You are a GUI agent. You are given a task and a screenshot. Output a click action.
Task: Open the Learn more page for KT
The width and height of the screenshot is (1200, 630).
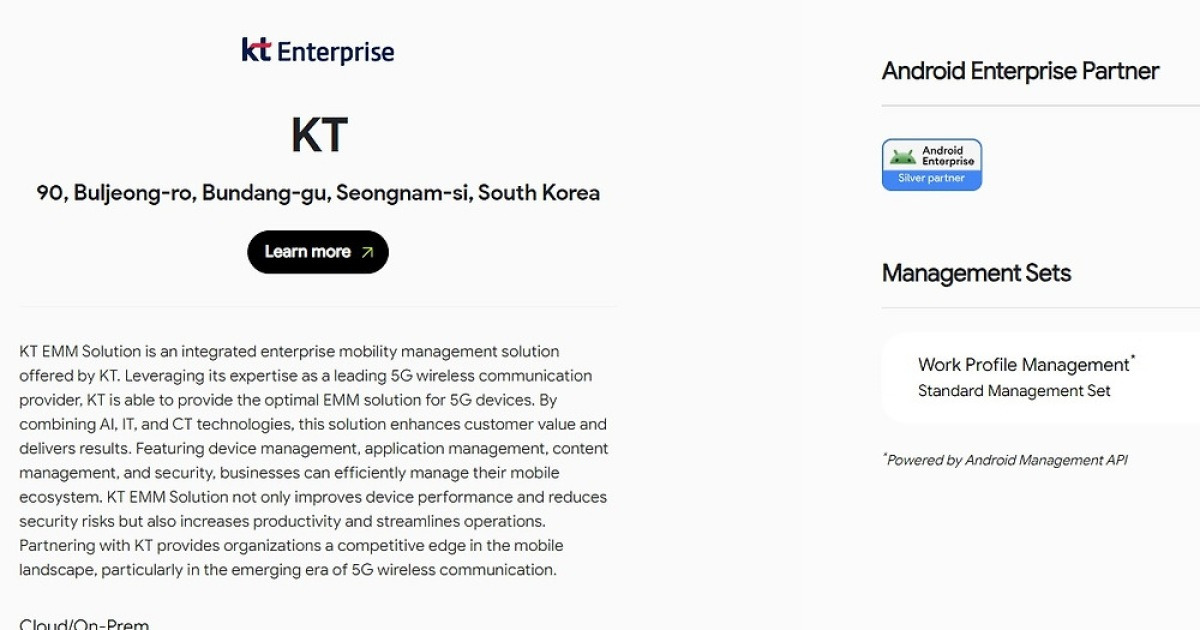(317, 252)
